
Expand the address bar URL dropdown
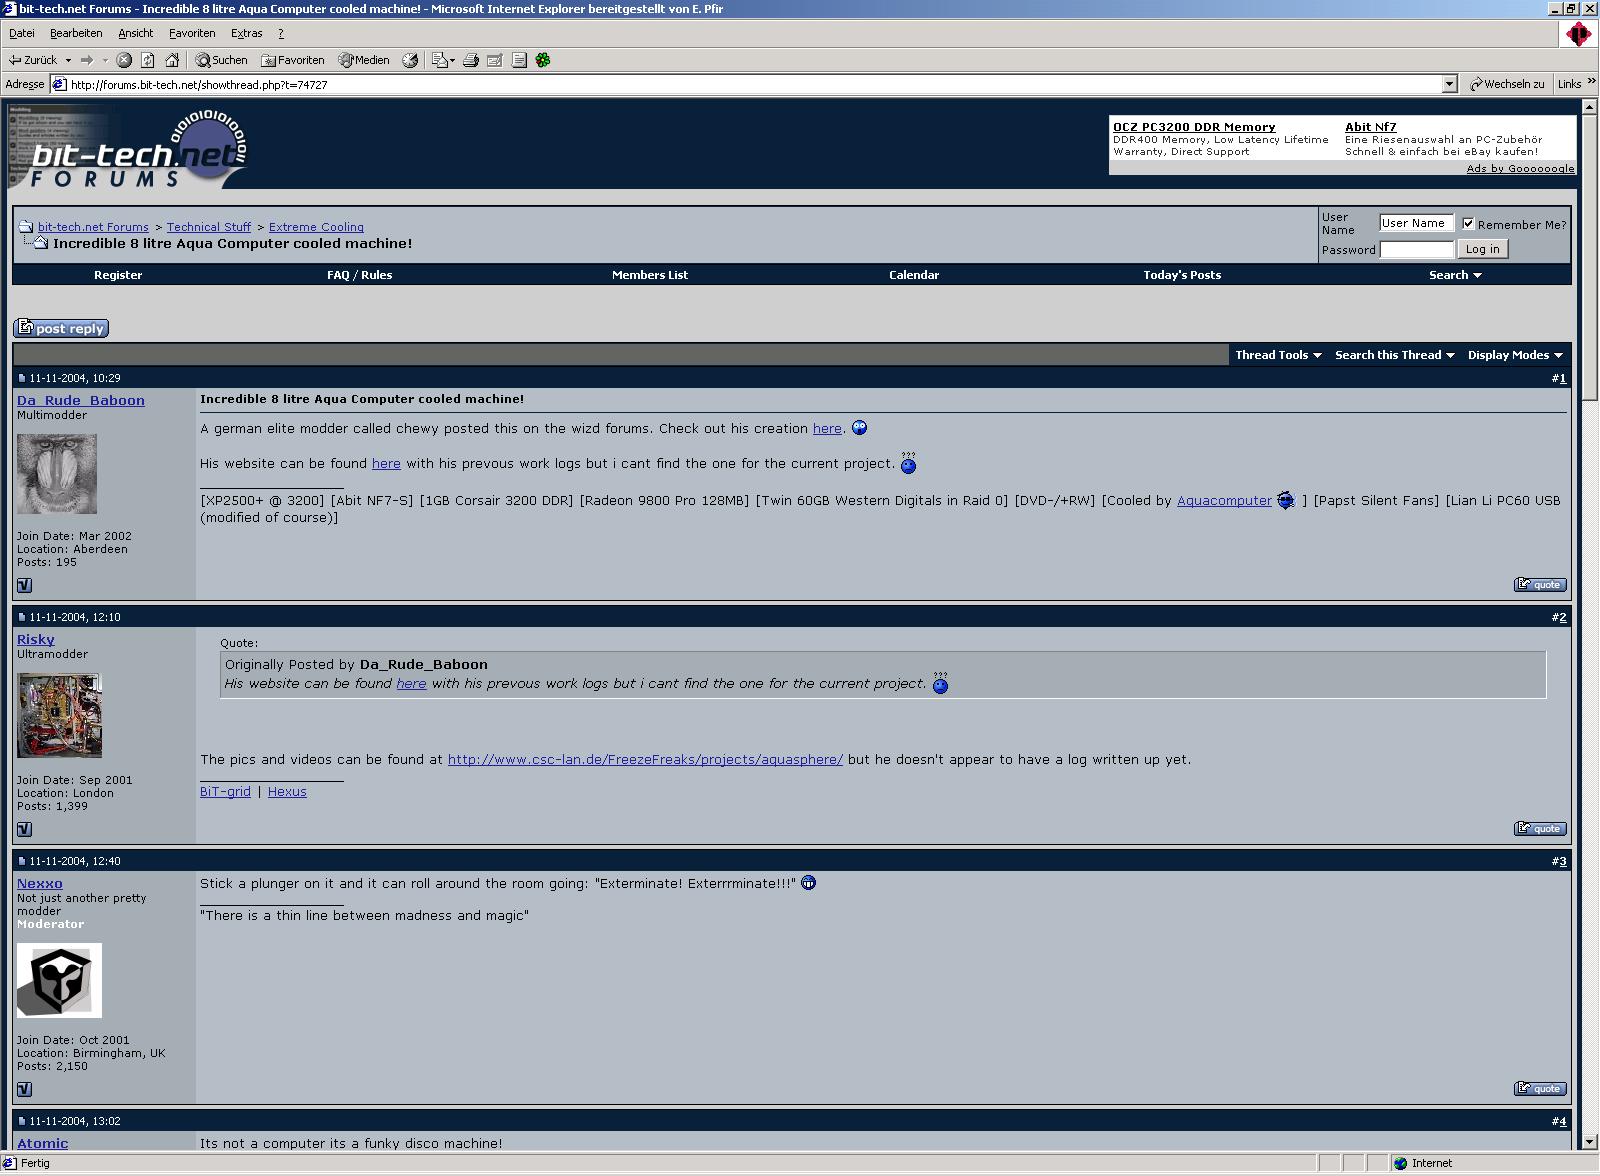(1449, 85)
